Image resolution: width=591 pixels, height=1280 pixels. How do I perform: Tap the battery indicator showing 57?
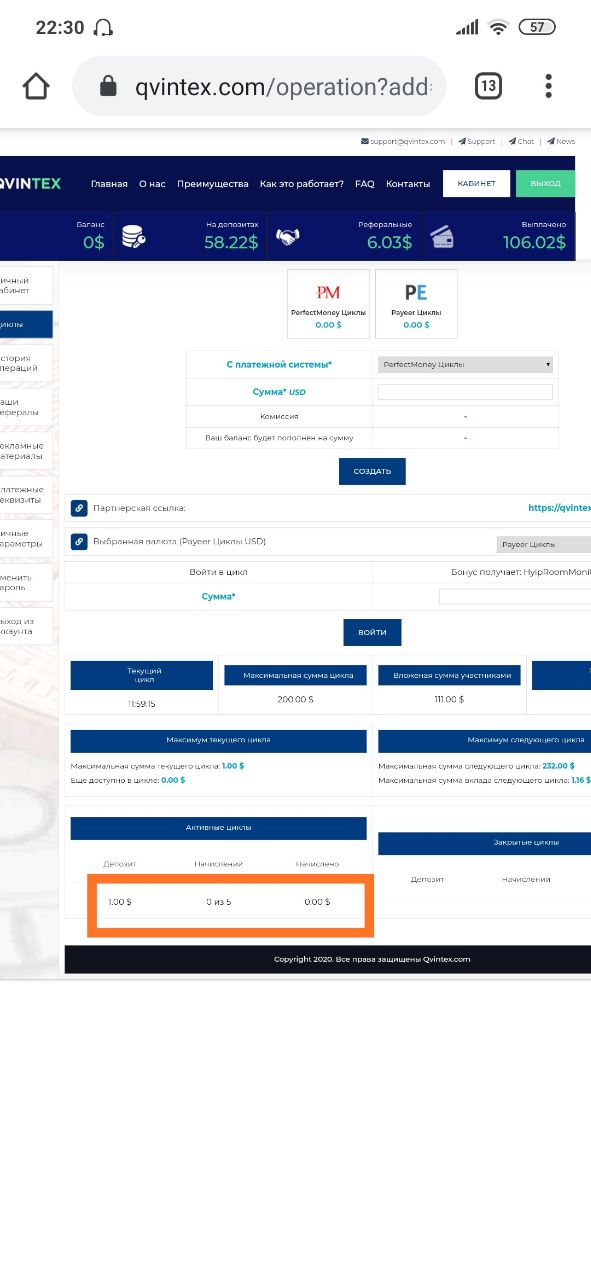[x=537, y=28]
